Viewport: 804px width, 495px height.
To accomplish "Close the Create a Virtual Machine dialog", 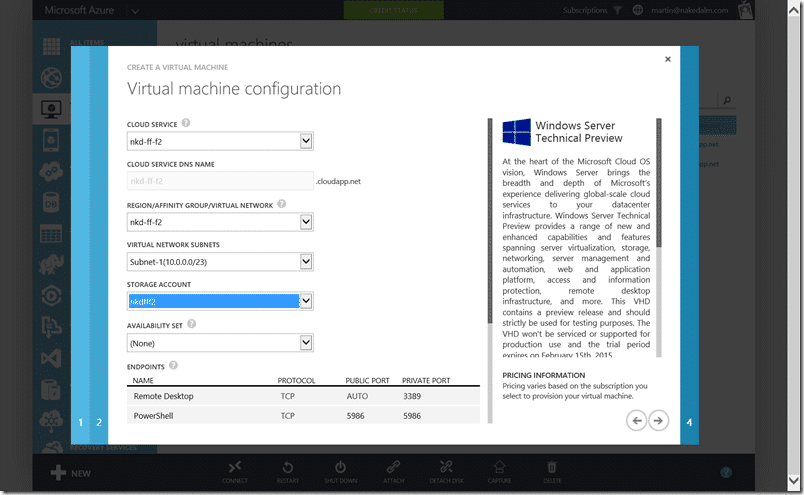I will [668, 59].
